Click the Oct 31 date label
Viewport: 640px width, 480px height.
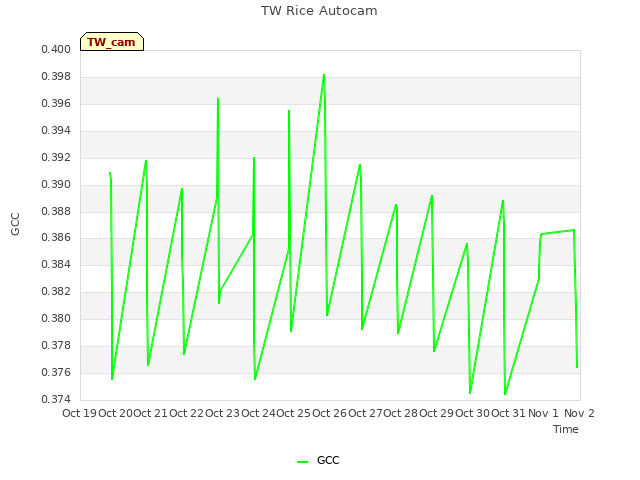(x=508, y=413)
